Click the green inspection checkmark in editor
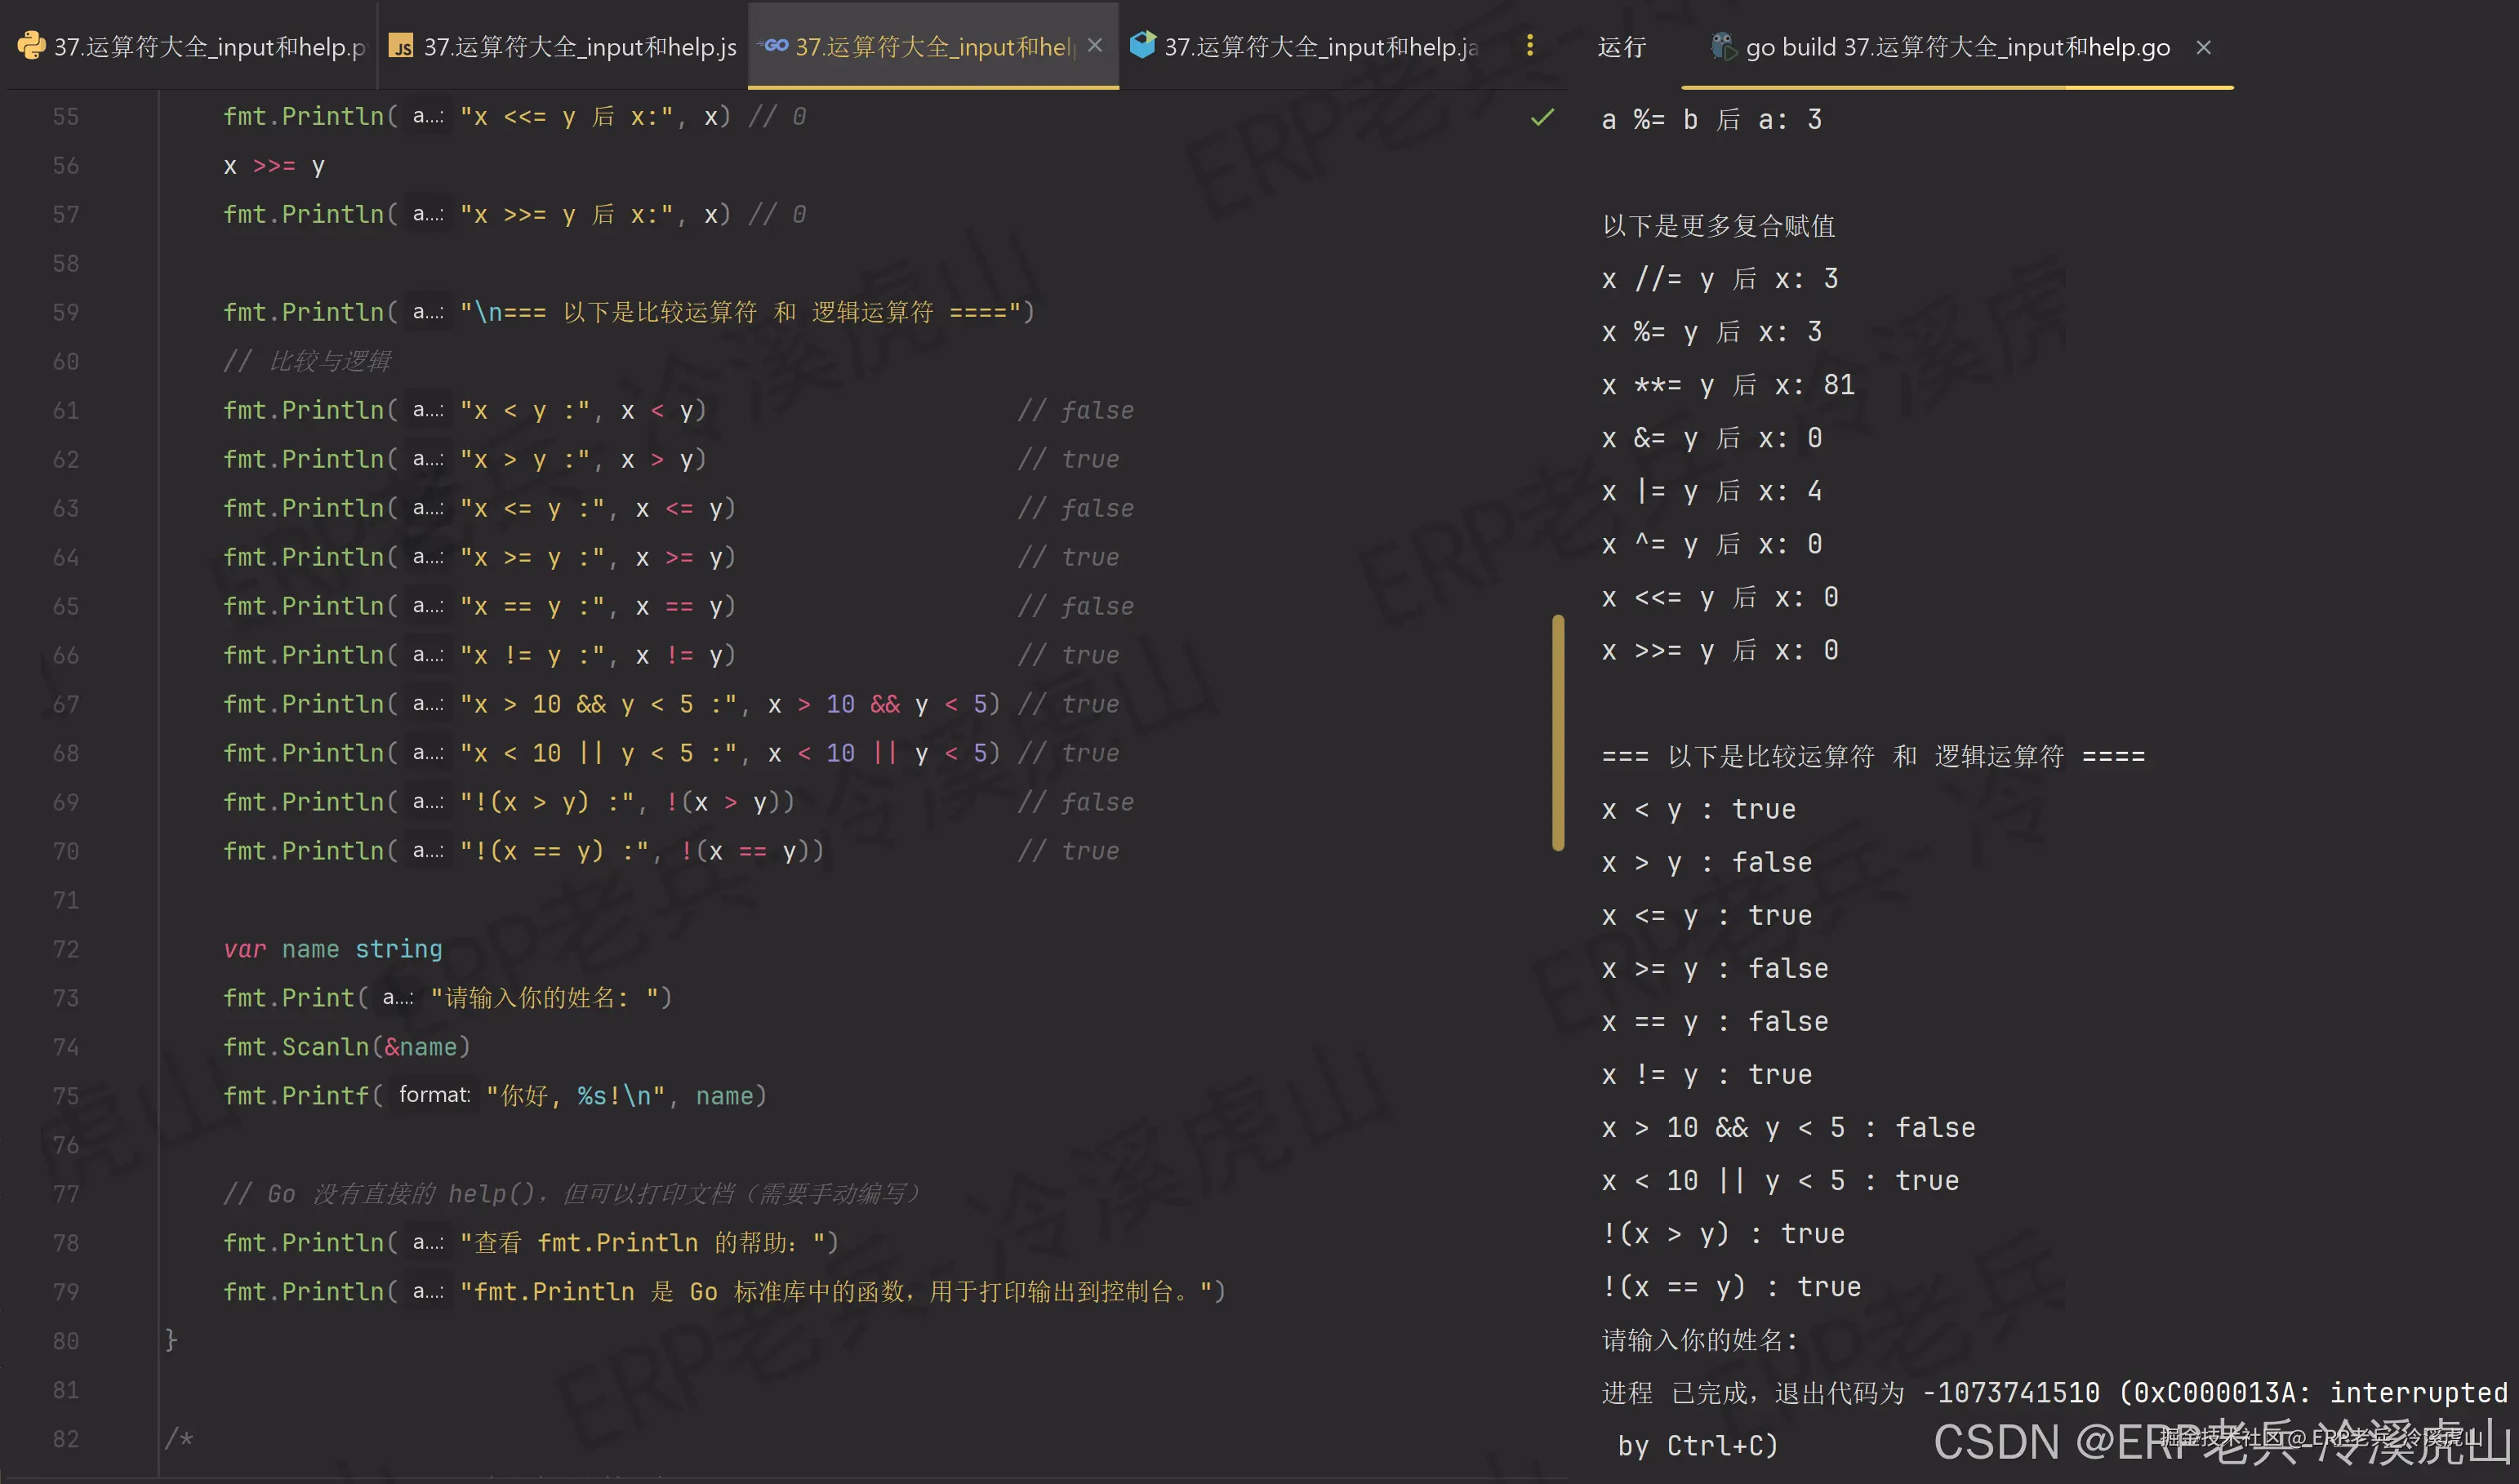Viewport: 2519px width, 1484px height. tap(1542, 117)
